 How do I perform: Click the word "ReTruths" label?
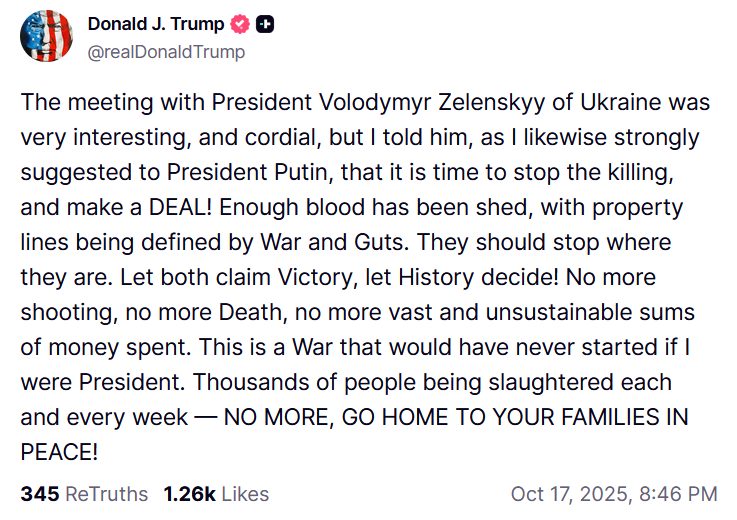pos(106,494)
